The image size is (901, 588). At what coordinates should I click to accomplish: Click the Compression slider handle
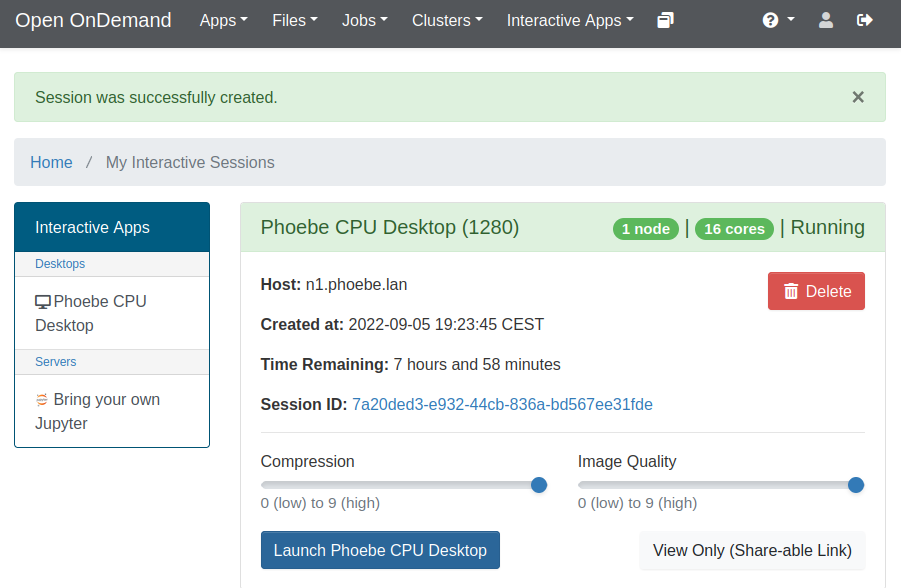coord(539,485)
